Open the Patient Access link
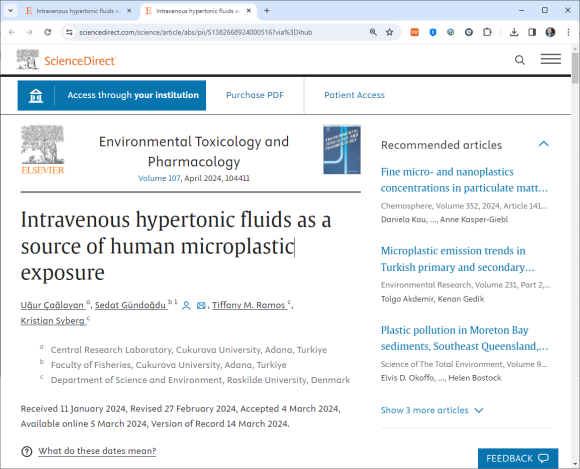Screen dimensions: 580x469 [x=354, y=95]
